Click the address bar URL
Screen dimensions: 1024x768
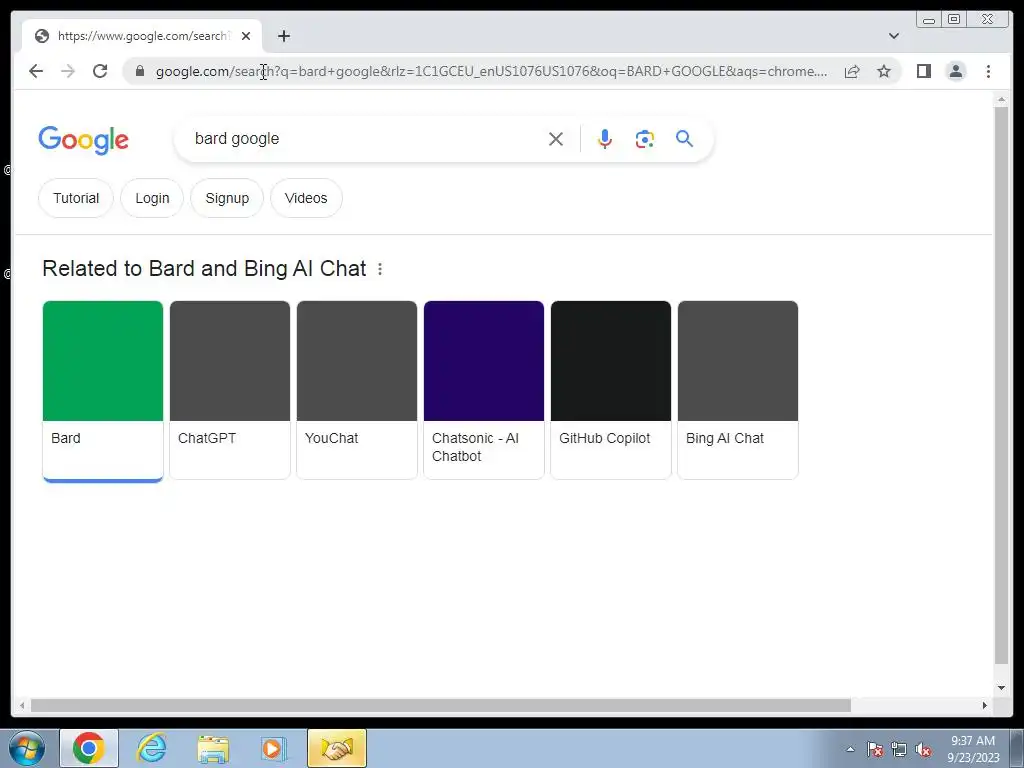point(491,71)
